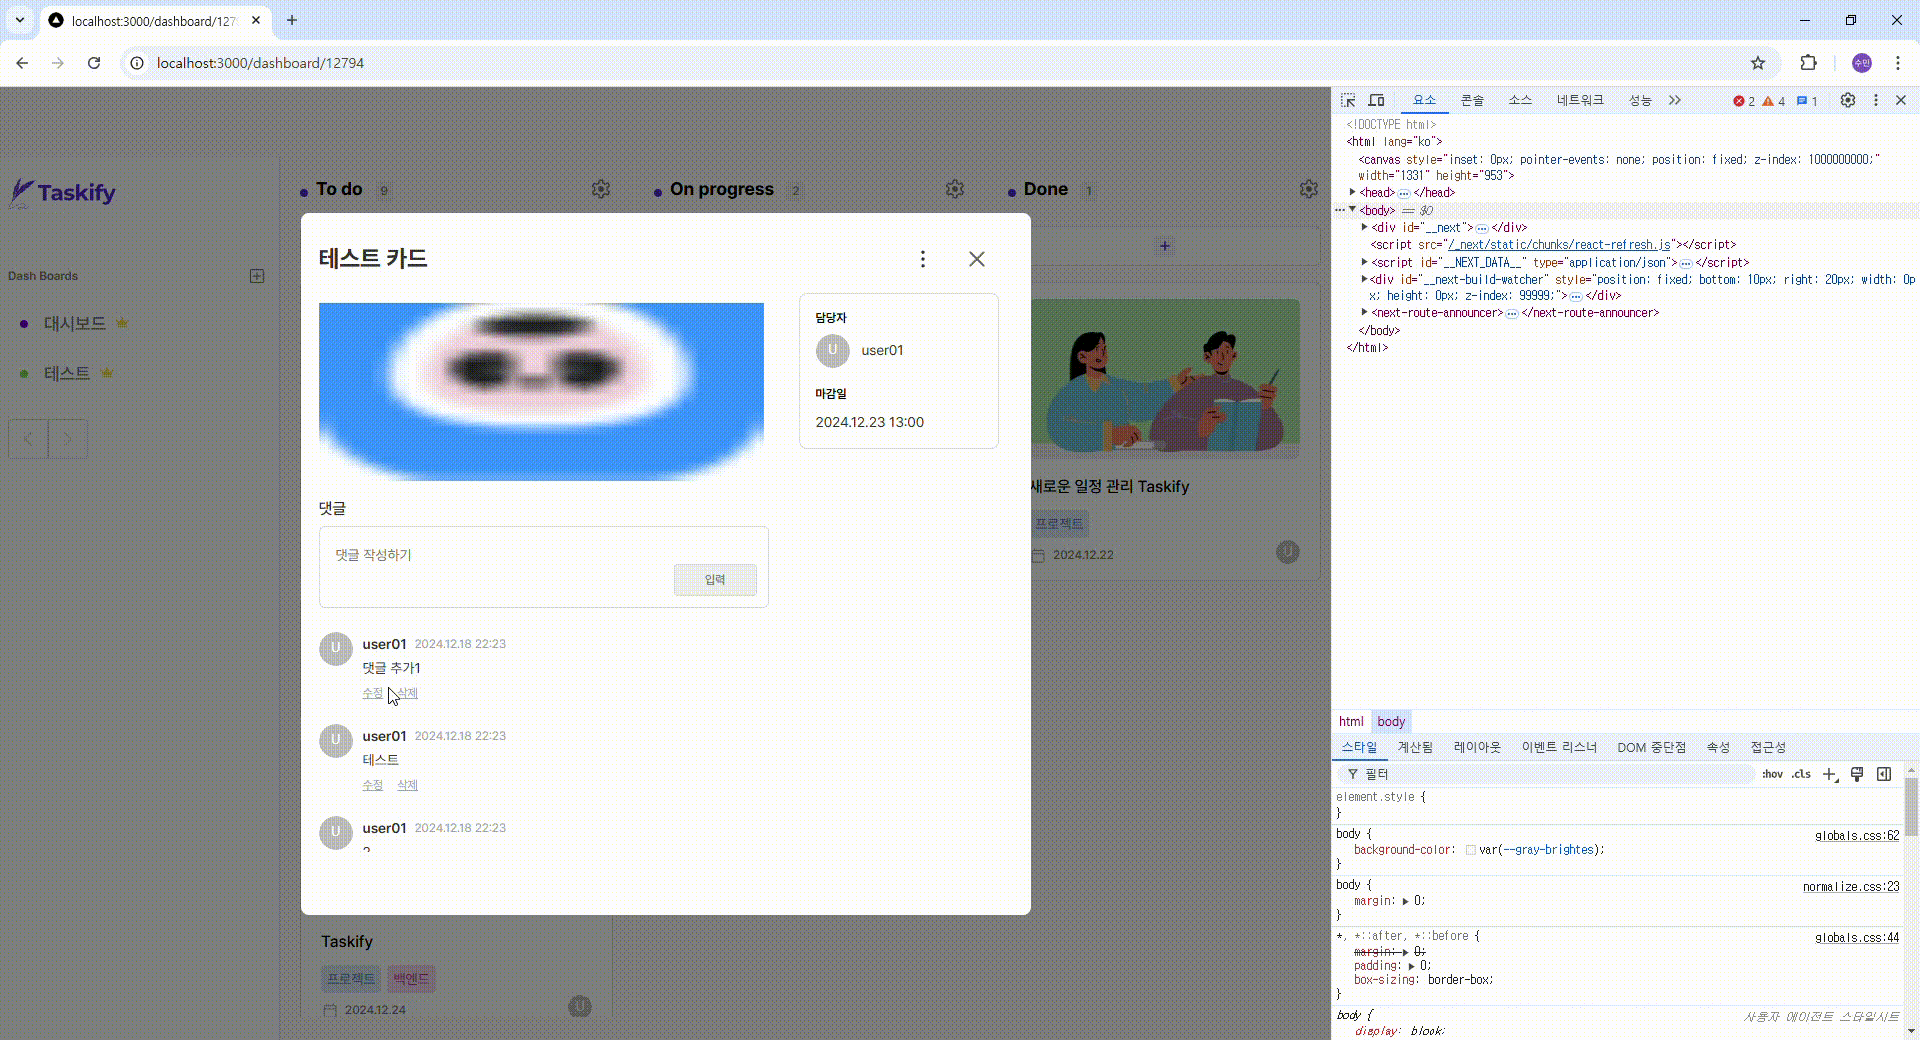The height and width of the screenshot is (1040, 1920).
Task: Open the normalize.css:23 source link
Action: point(1851,887)
